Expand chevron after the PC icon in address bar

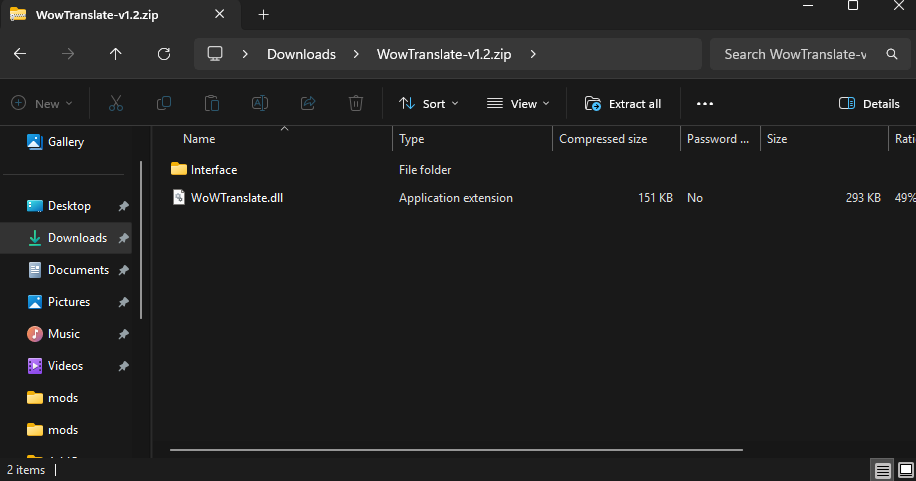click(245, 54)
